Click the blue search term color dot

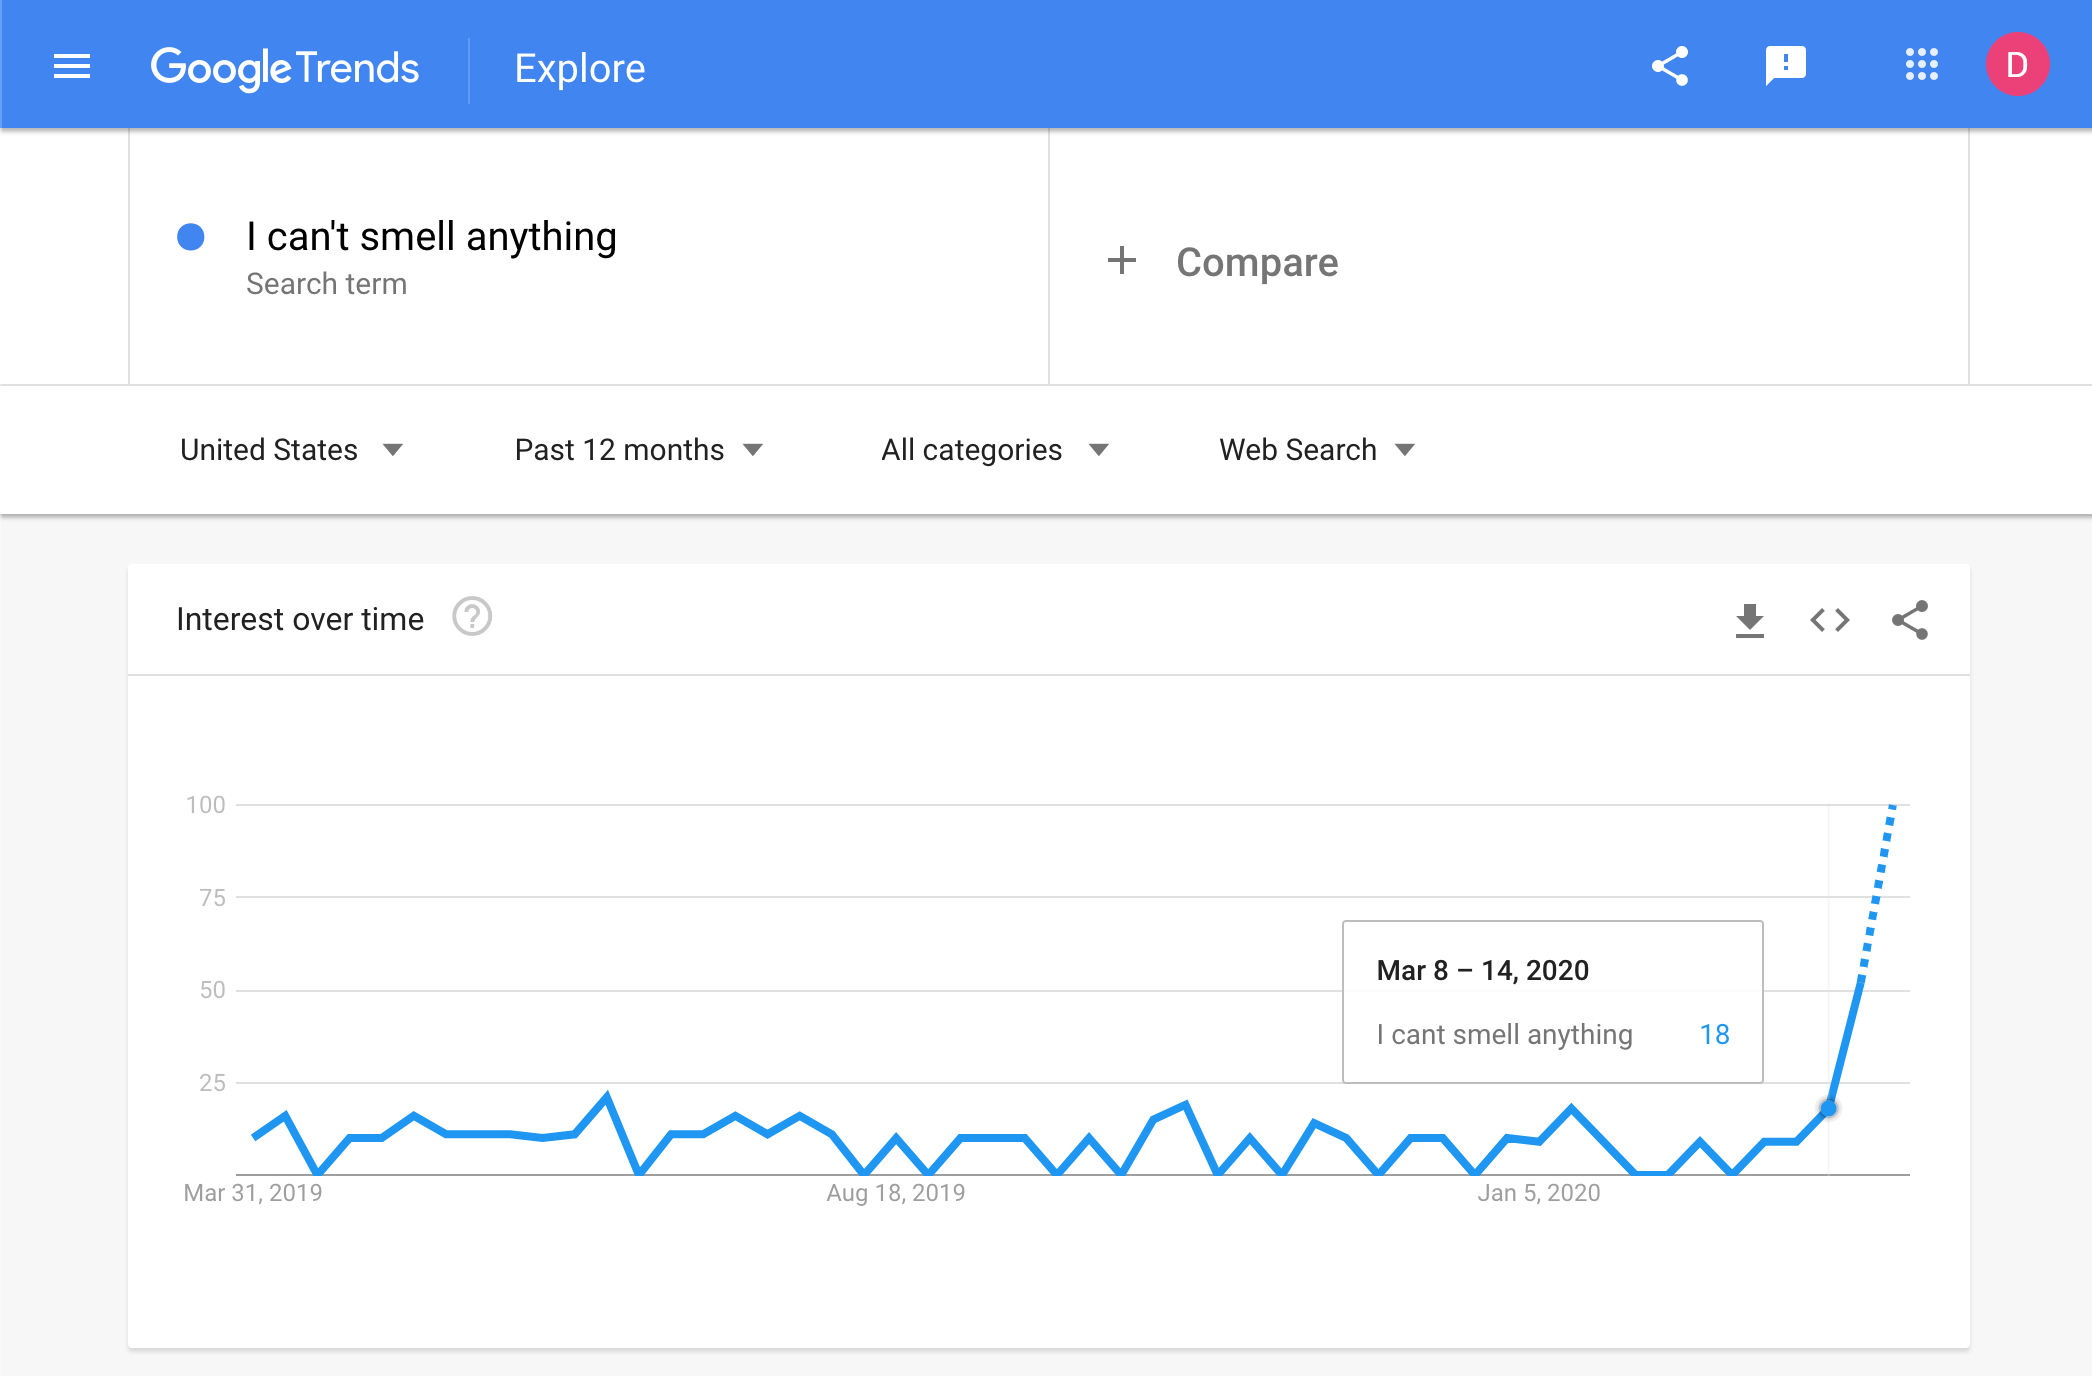pos(191,237)
